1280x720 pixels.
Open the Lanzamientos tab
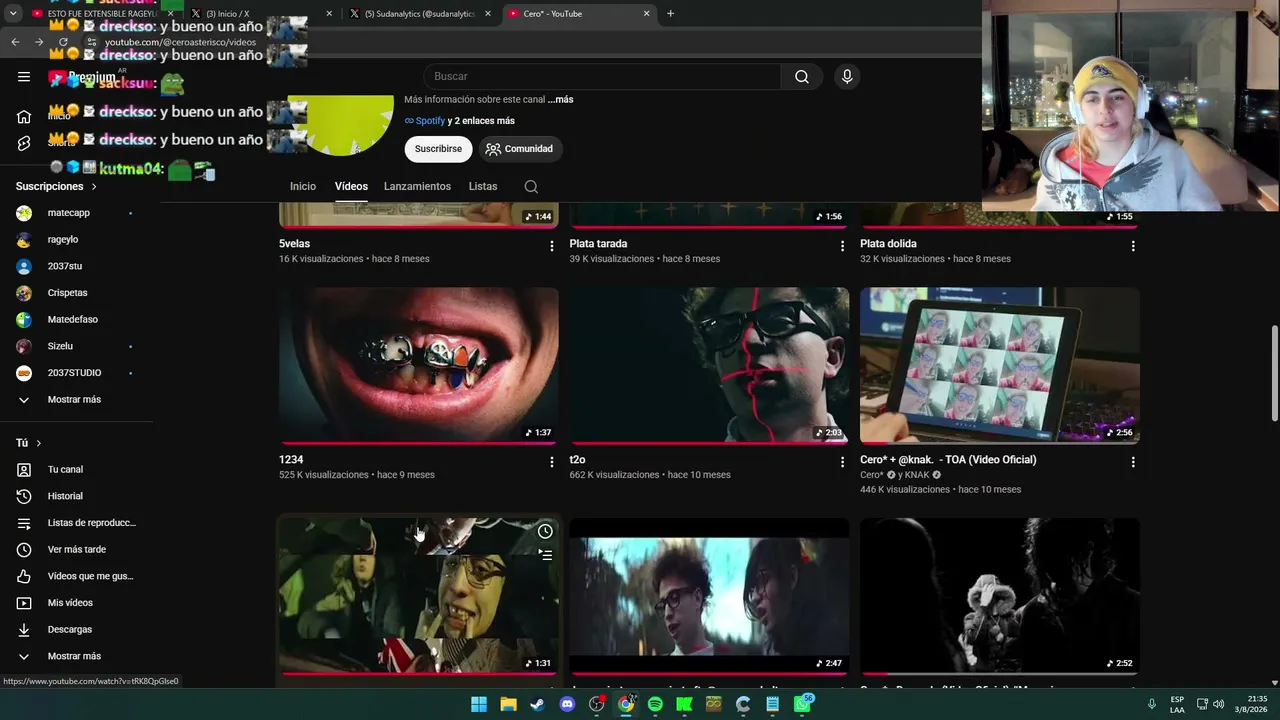point(417,187)
